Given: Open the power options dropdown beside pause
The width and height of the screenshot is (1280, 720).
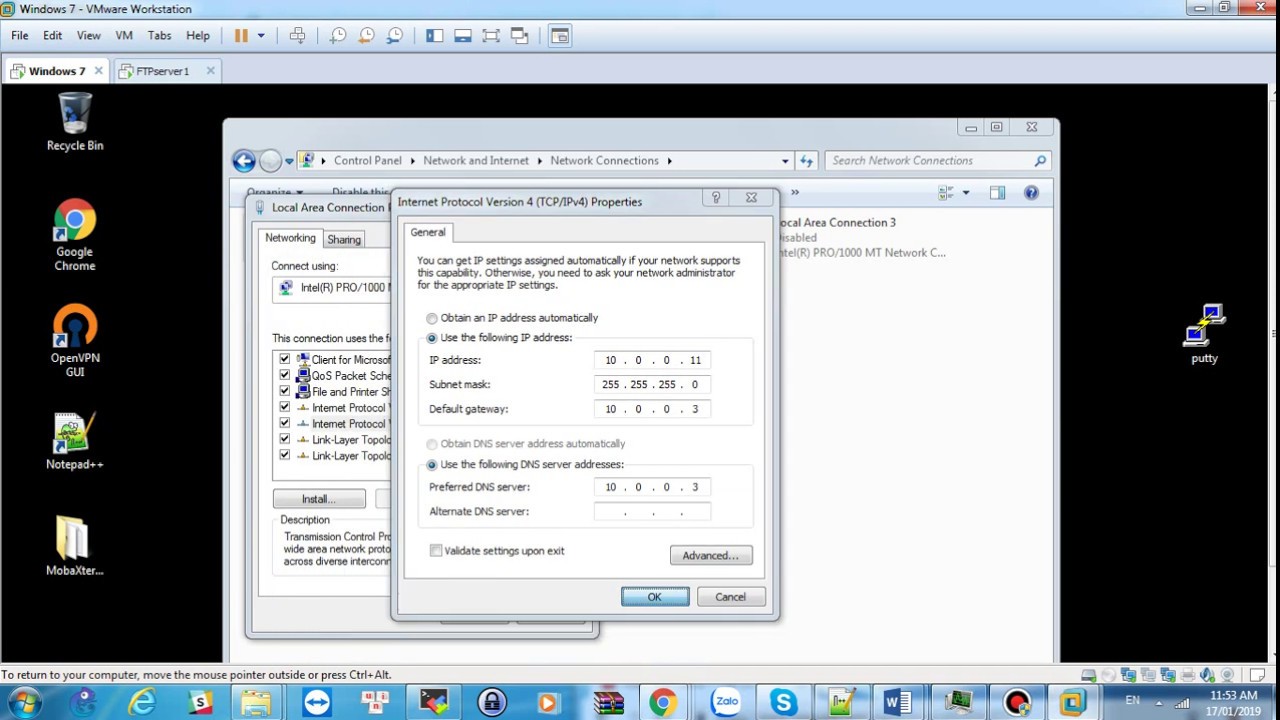Looking at the screenshot, I should pos(261,36).
